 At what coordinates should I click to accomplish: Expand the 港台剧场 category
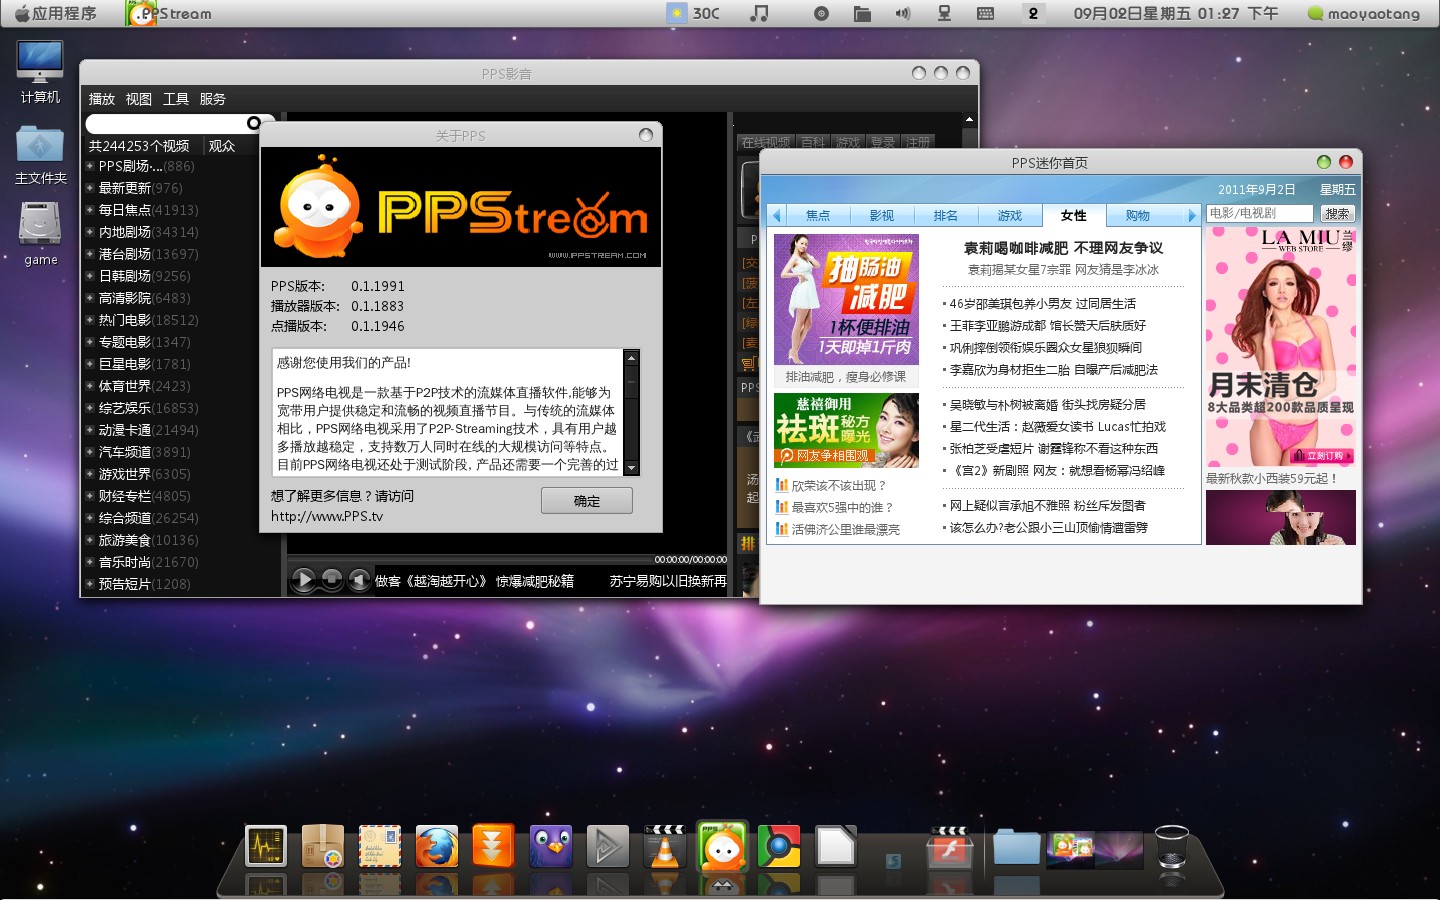90,254
